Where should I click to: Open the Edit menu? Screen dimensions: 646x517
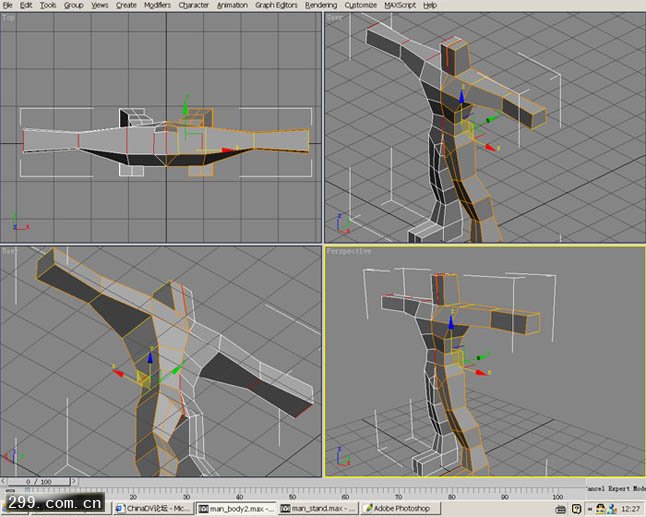[x=26, y=5]
